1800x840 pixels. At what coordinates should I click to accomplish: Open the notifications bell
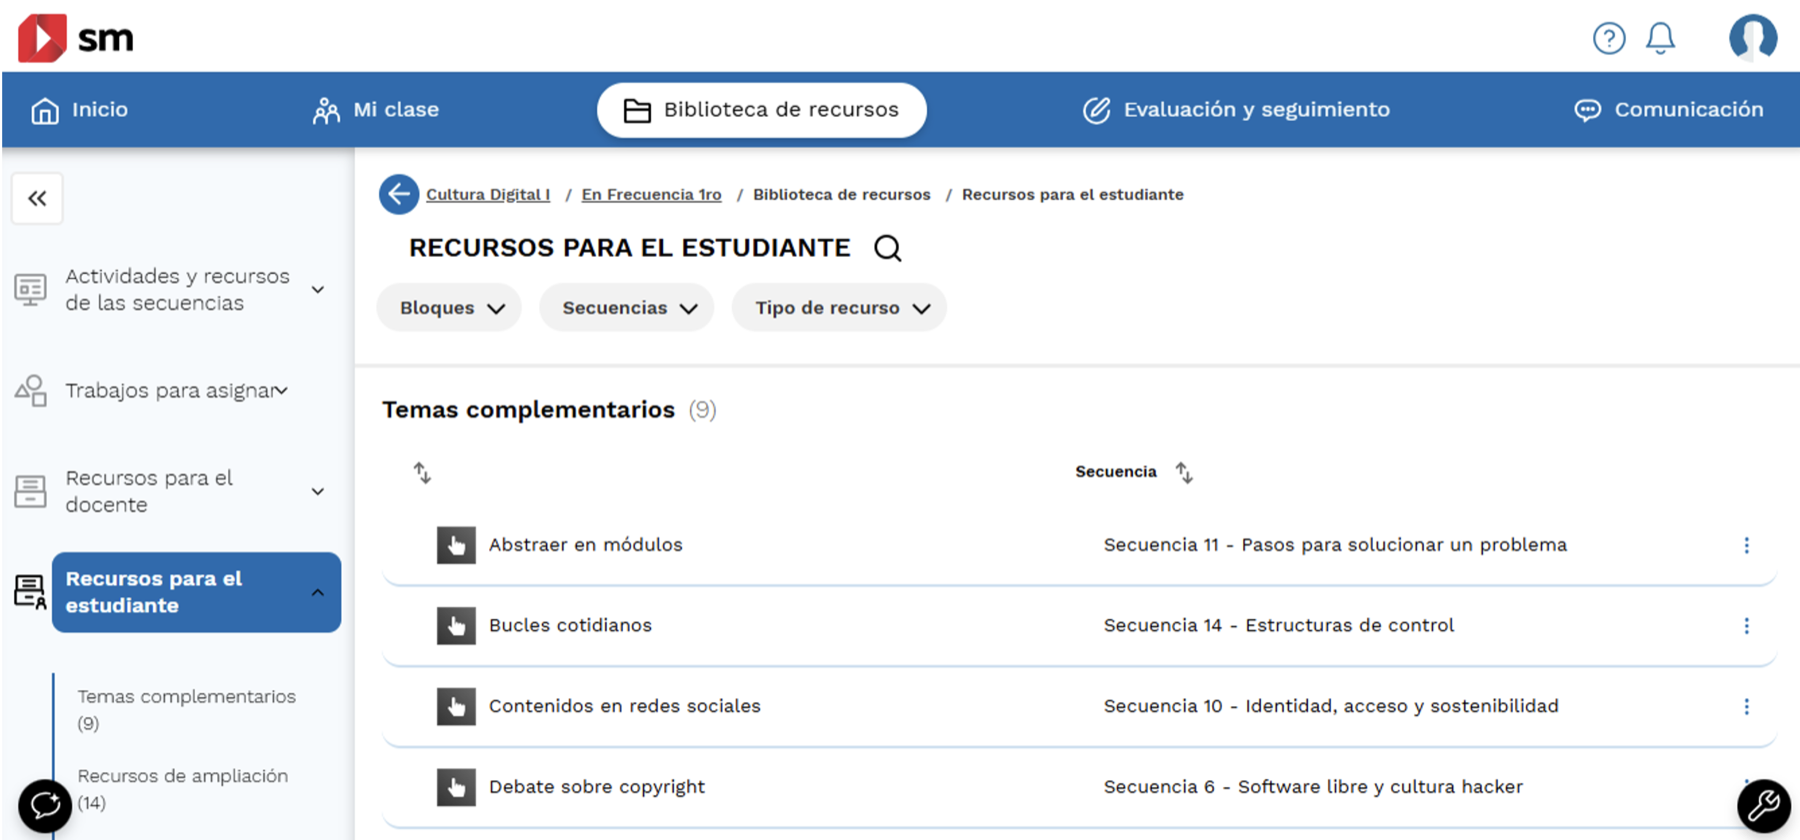point(1661,38)
